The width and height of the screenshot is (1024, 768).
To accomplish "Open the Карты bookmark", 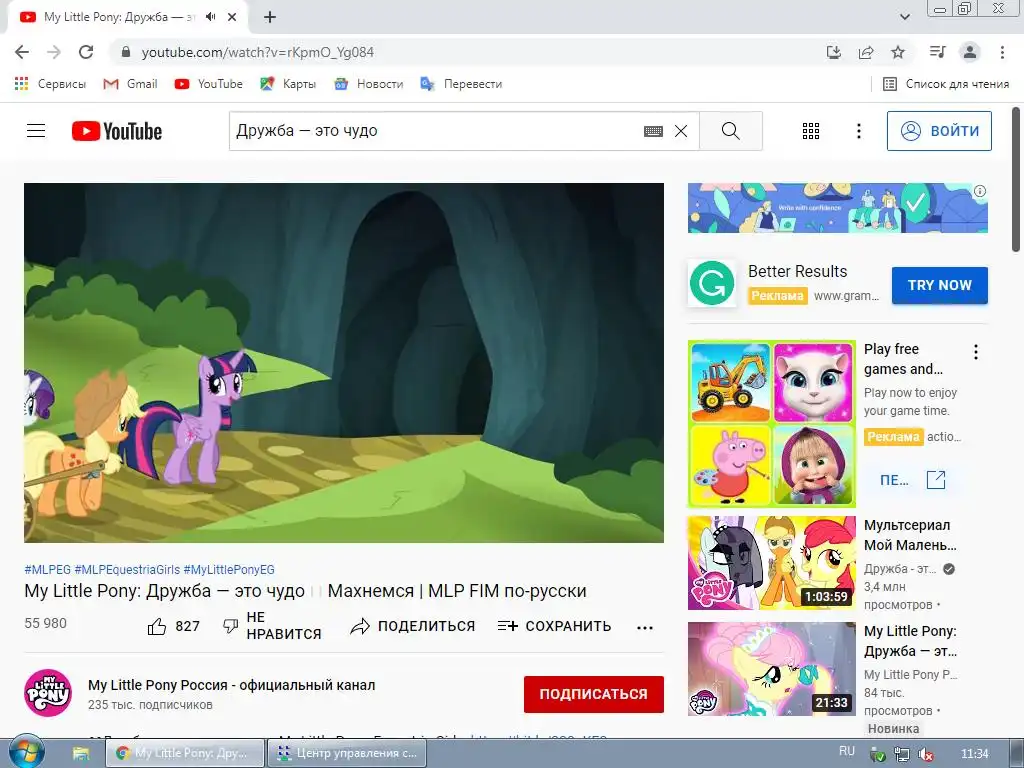I will [x=288, y=84].
